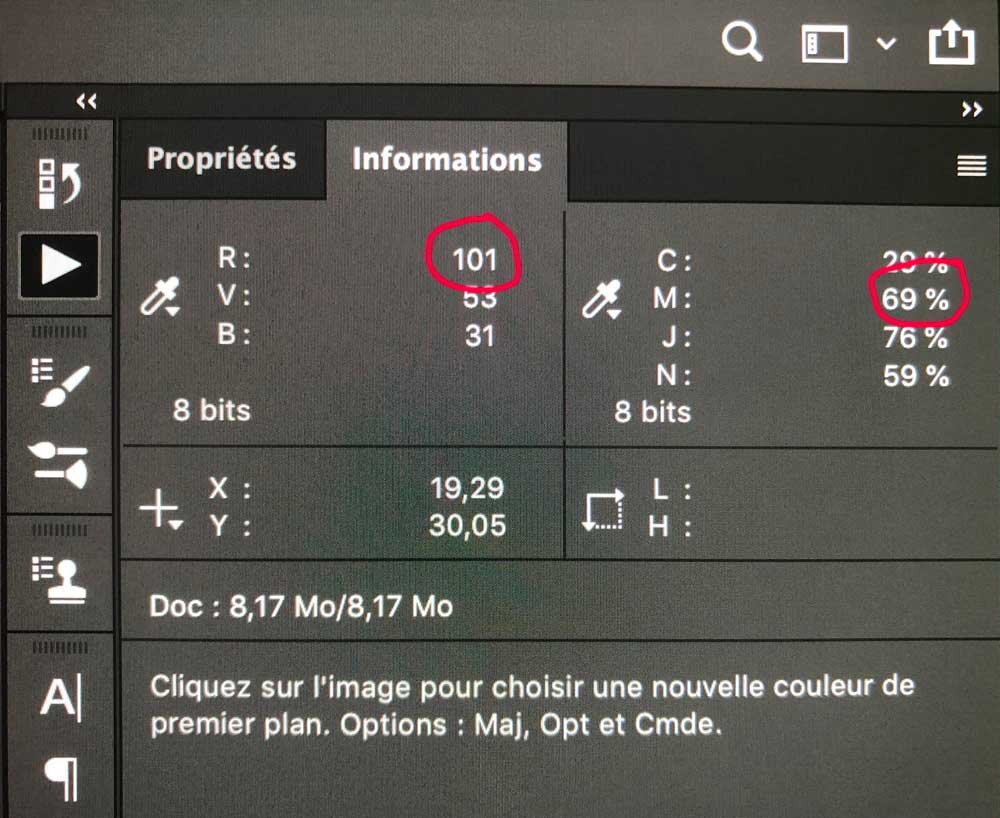This screenshot has width=1000, height=818.
Task: Click the search magnifier icon
Action: (x=742, y=43)
